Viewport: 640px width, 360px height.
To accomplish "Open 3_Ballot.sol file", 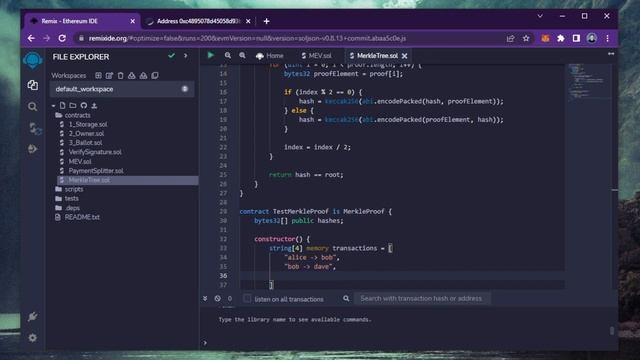I will click(85, 142).
